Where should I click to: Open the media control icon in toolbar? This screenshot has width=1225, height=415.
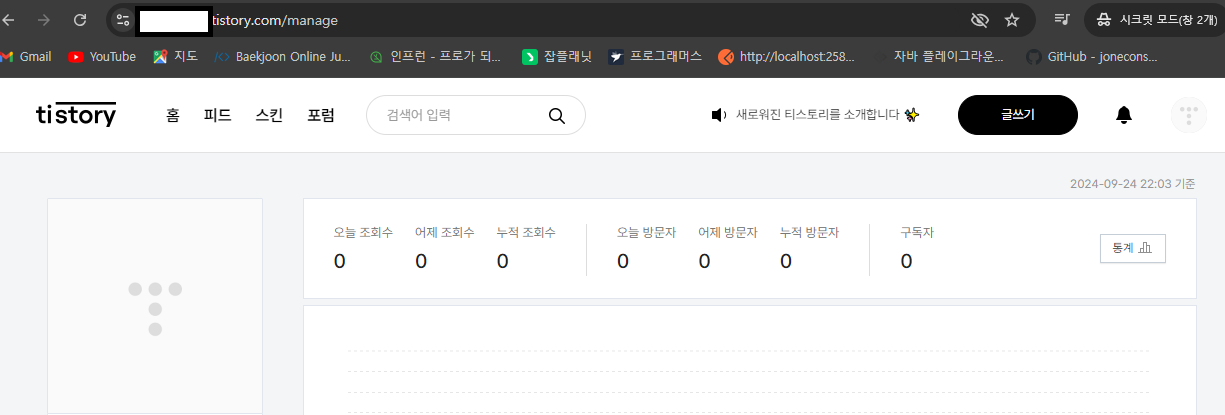[1062, 19]
